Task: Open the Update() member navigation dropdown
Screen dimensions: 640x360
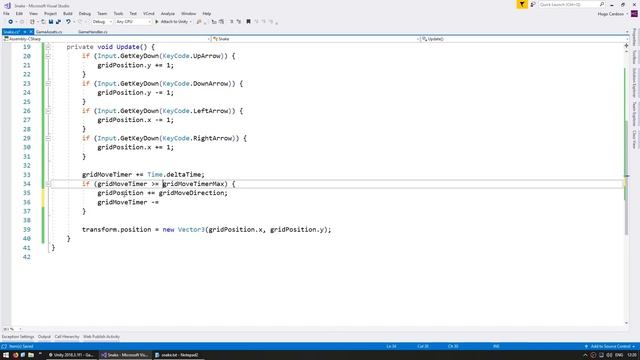Action: (x=524, y=39)
